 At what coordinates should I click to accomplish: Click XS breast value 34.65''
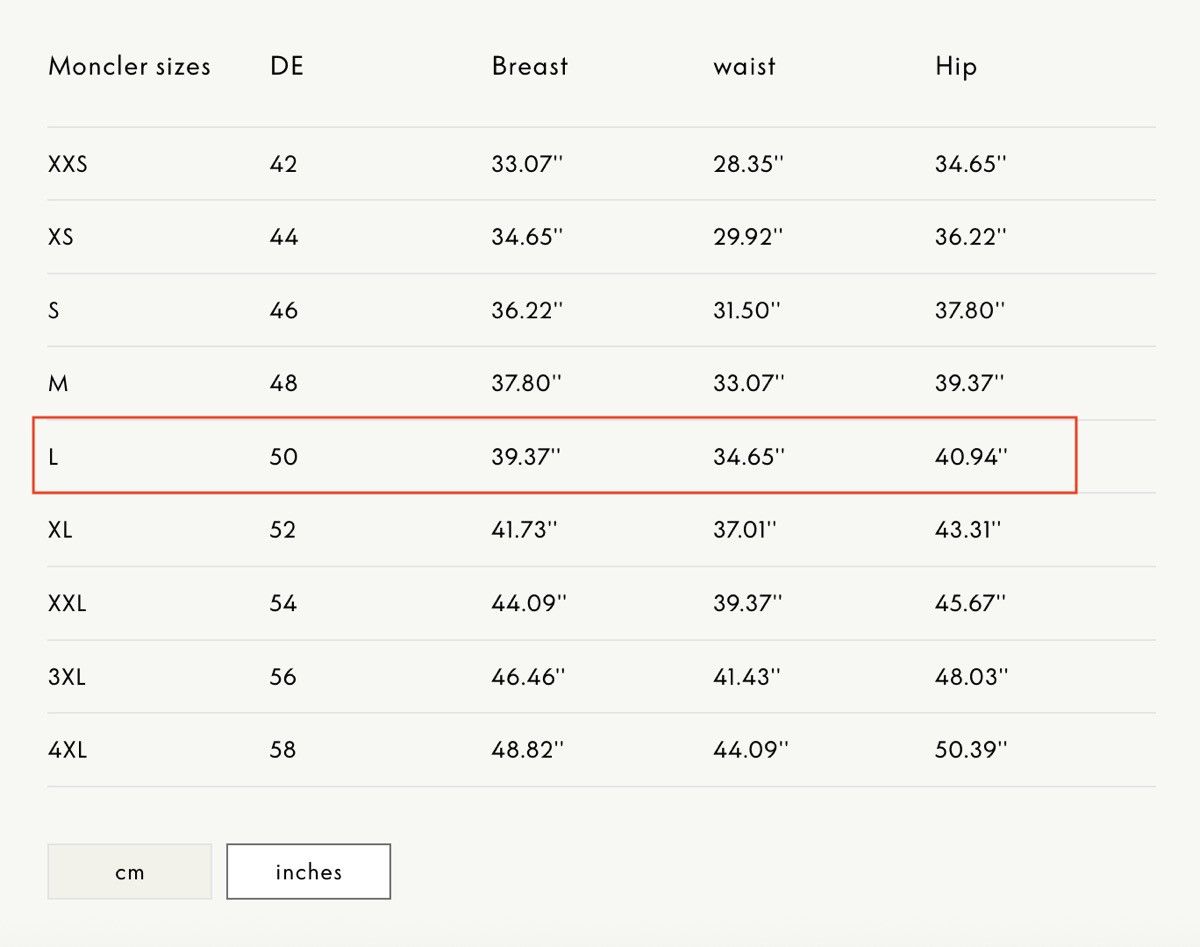tap(528, 237)
